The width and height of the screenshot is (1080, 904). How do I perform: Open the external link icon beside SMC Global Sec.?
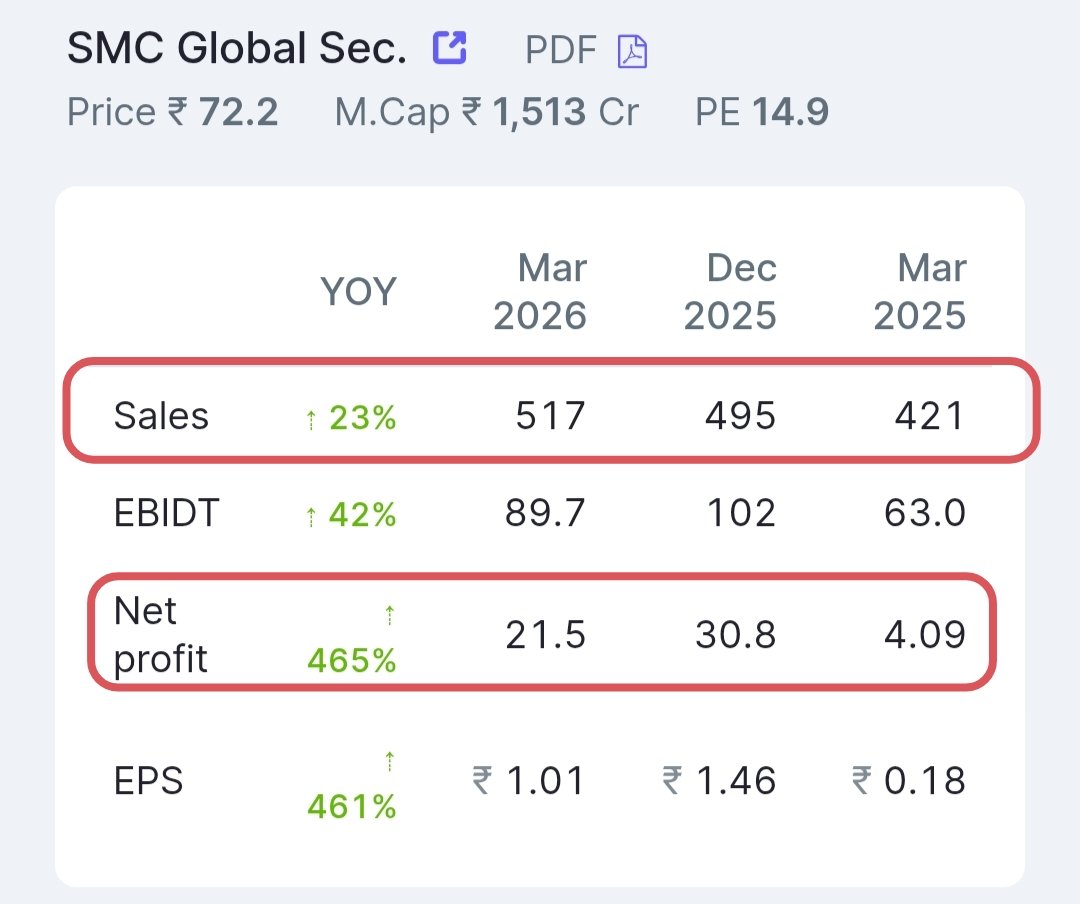tap(450, 48)
